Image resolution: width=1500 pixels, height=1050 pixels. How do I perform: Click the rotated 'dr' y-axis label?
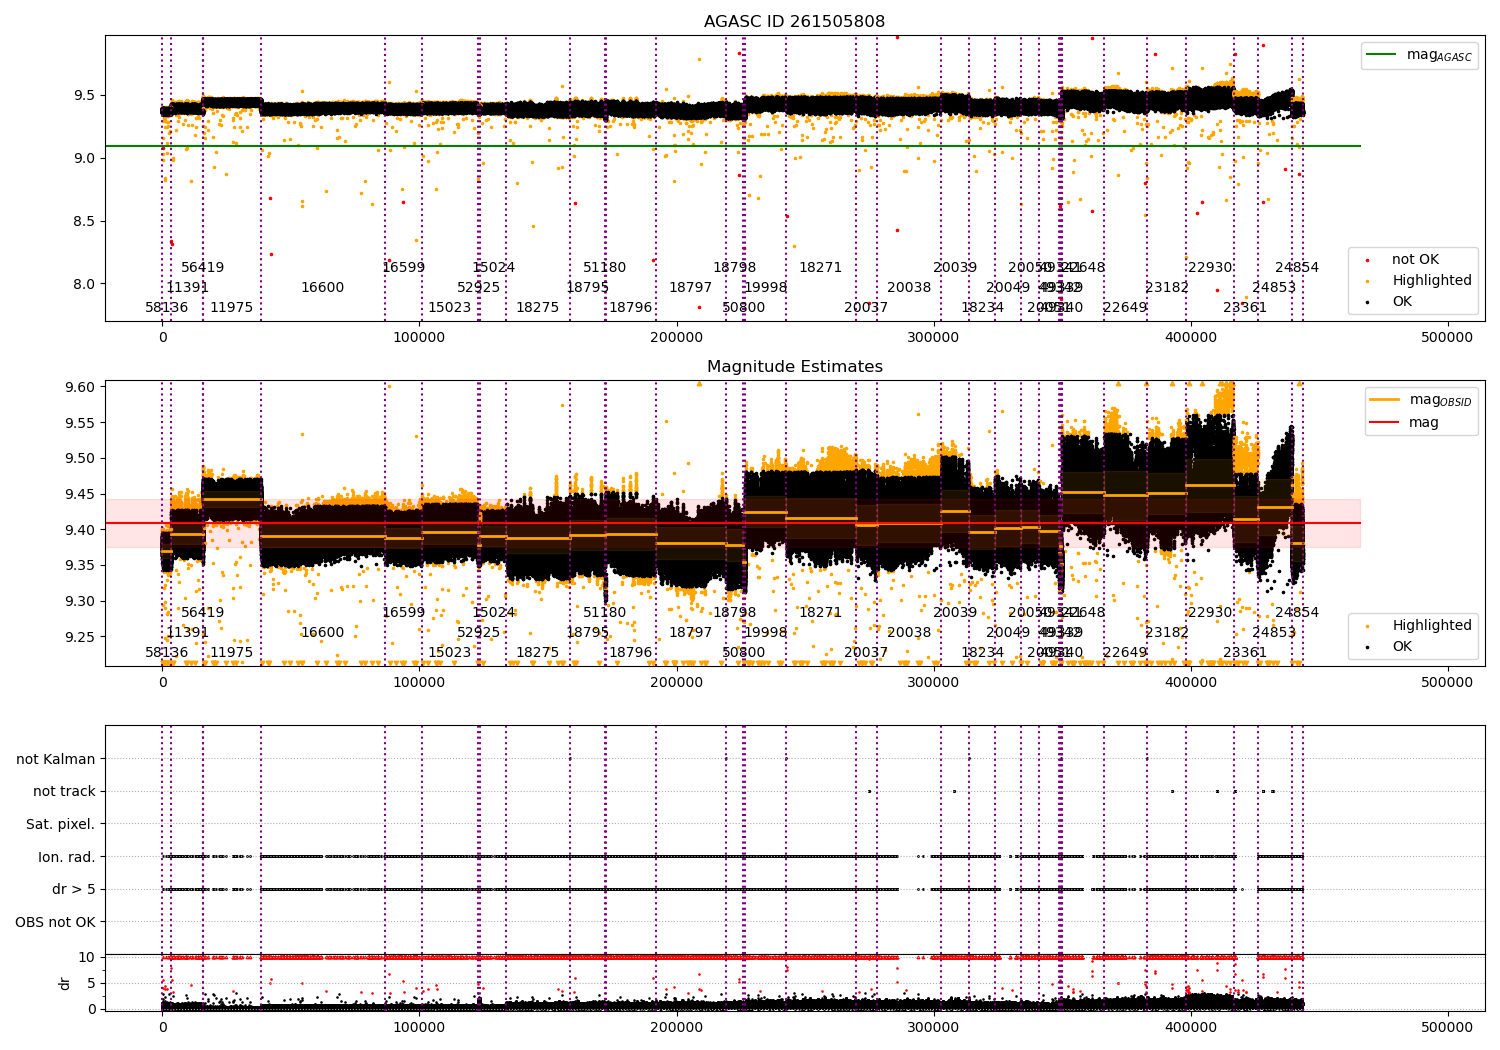coord(65,983)
